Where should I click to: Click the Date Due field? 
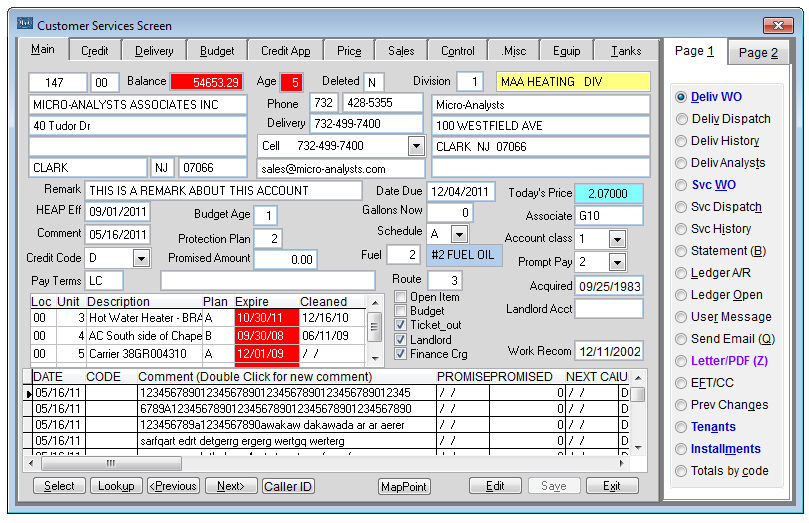click(461, 192)
